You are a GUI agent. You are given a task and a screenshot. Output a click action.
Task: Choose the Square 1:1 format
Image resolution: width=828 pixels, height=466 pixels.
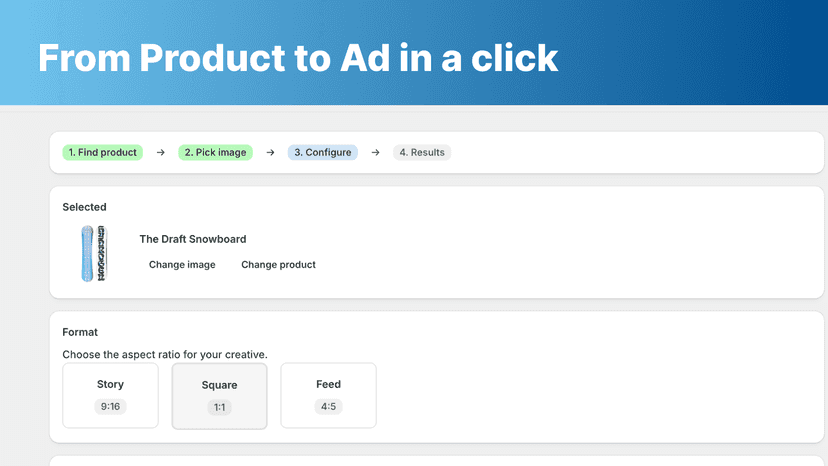pos(219,396)
